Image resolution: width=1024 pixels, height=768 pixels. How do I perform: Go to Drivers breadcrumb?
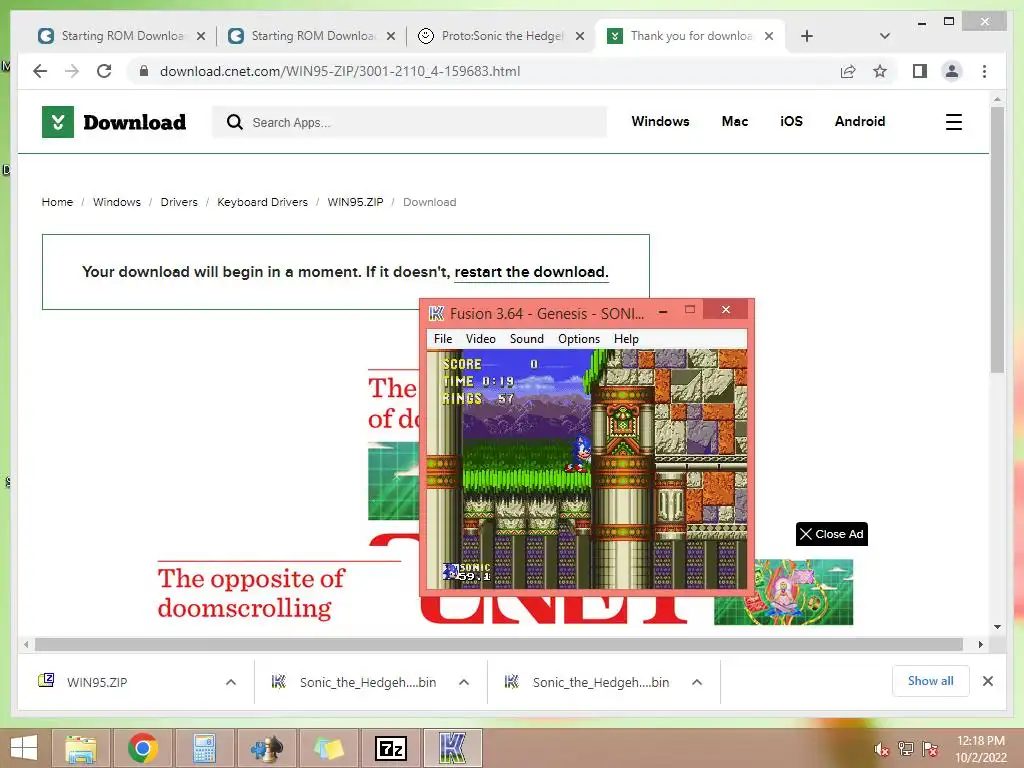(x=179, y=202)
